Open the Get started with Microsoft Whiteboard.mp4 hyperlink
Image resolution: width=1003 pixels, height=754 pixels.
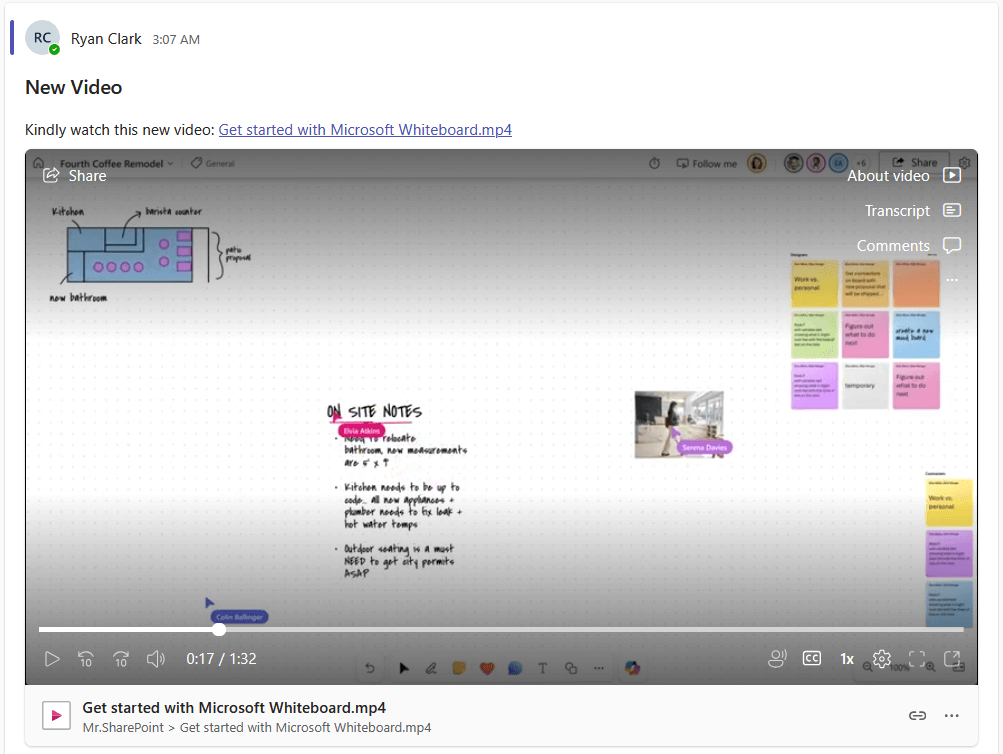tap(365, 130)
